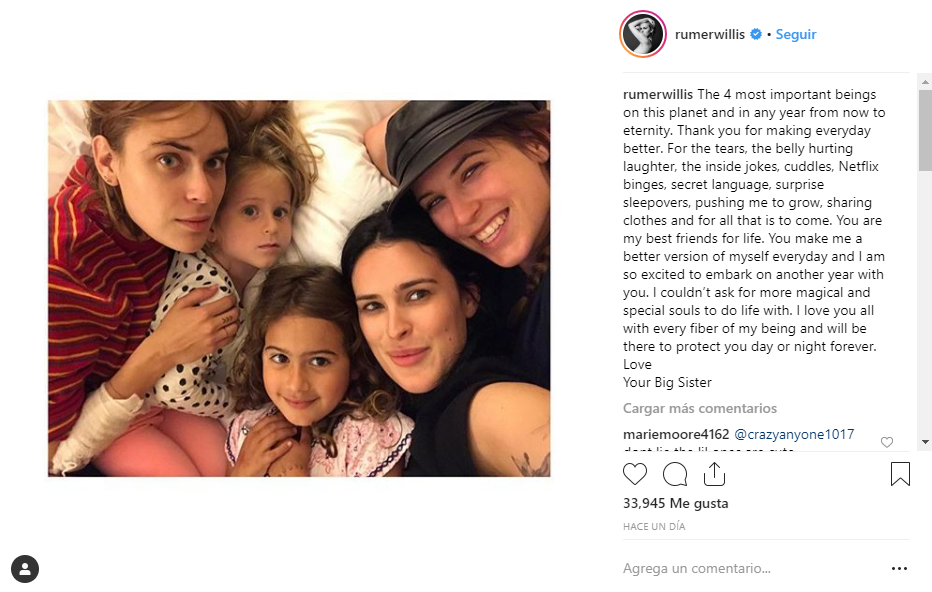Click the scrollbar down arrow in comments

(925, 442)
